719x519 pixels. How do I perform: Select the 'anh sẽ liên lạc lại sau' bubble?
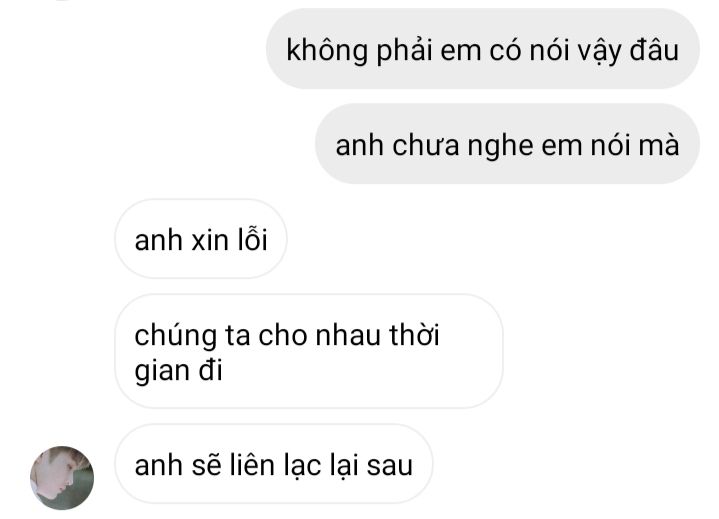click(274, 464)
